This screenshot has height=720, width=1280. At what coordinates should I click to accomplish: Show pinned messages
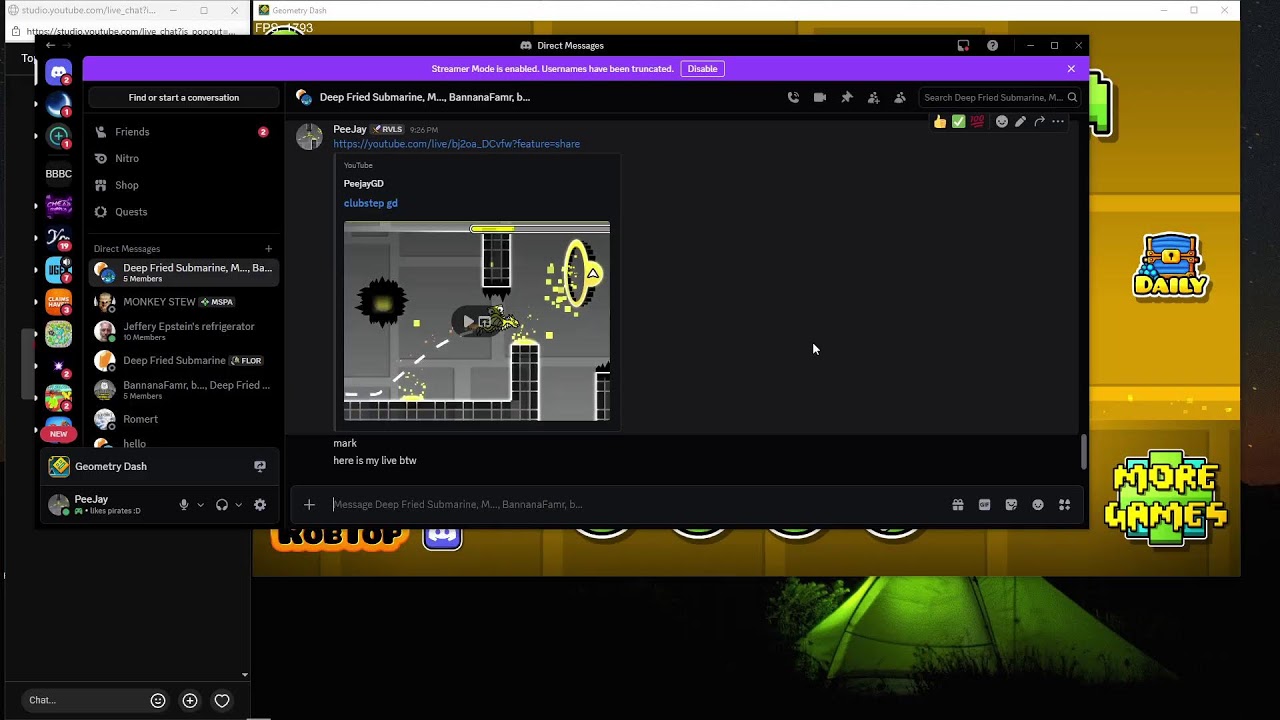(x=847, y=97)
